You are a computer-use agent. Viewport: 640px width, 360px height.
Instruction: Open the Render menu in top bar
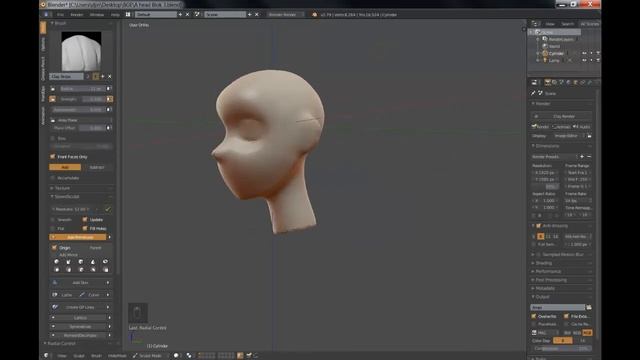click(77, 15)
